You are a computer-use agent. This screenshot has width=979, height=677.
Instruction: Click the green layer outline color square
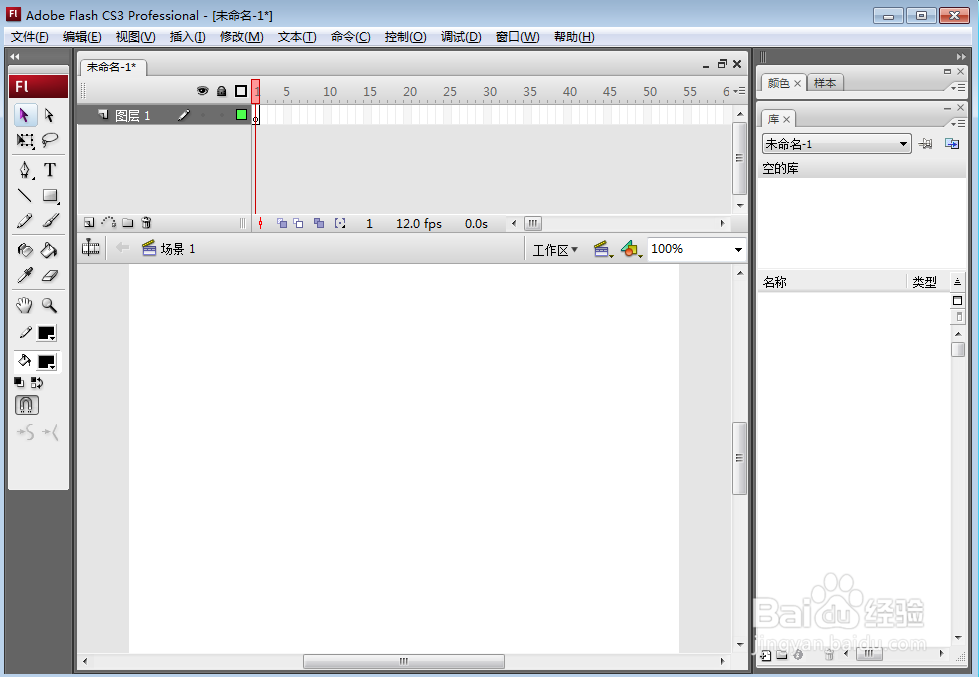(241, 114)
